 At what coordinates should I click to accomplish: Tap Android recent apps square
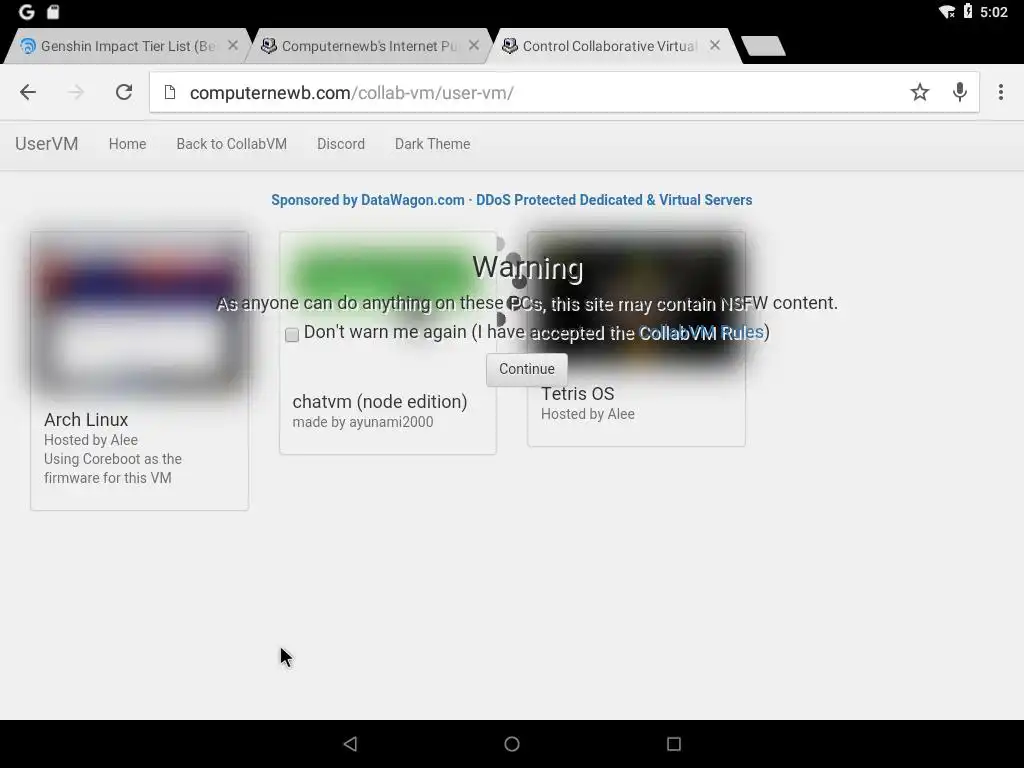(x=673, y=744)
